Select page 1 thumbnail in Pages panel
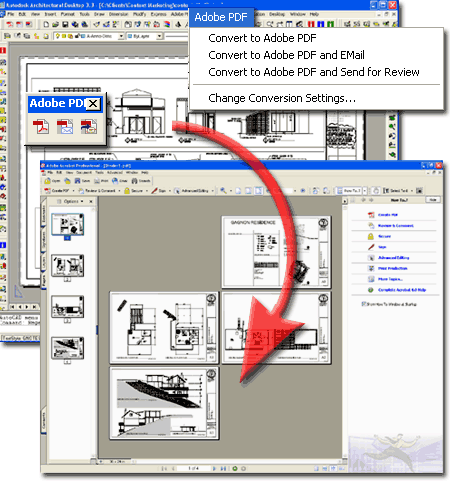450x481 pixels. [67, 225]
